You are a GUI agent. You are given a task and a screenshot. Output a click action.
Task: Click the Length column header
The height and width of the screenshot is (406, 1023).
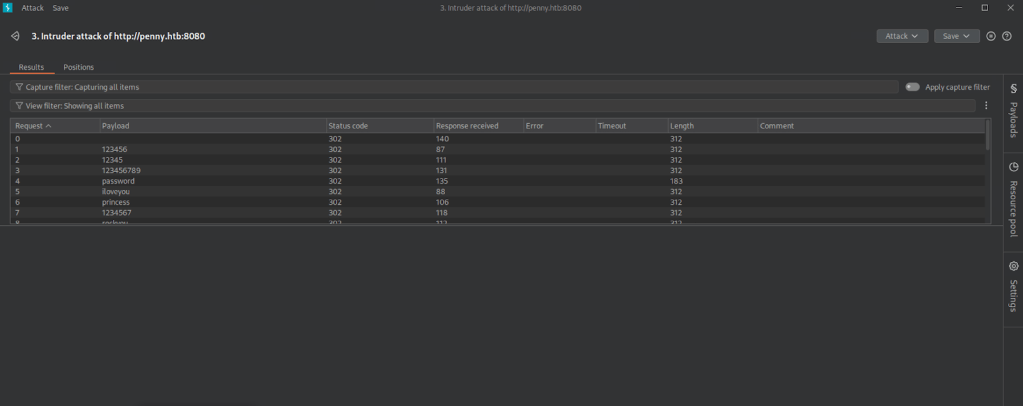tap(682, 126)
